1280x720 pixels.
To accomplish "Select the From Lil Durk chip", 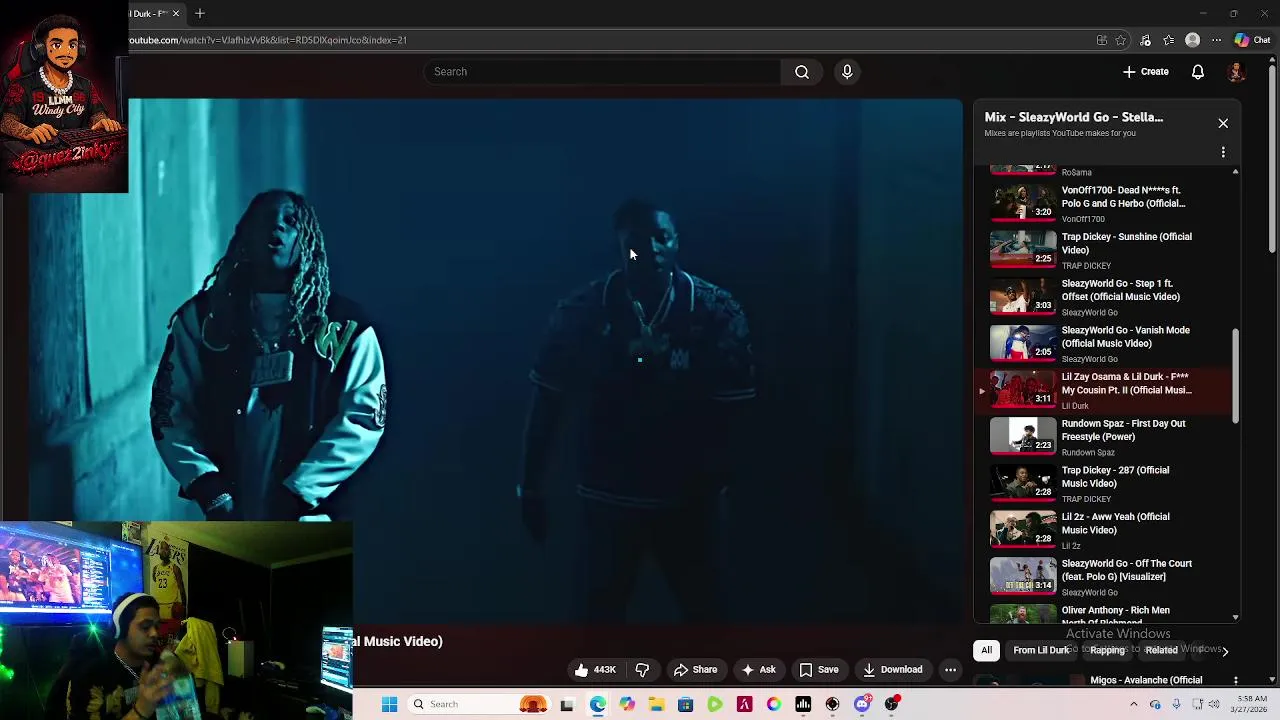I will pos(1041,650).
